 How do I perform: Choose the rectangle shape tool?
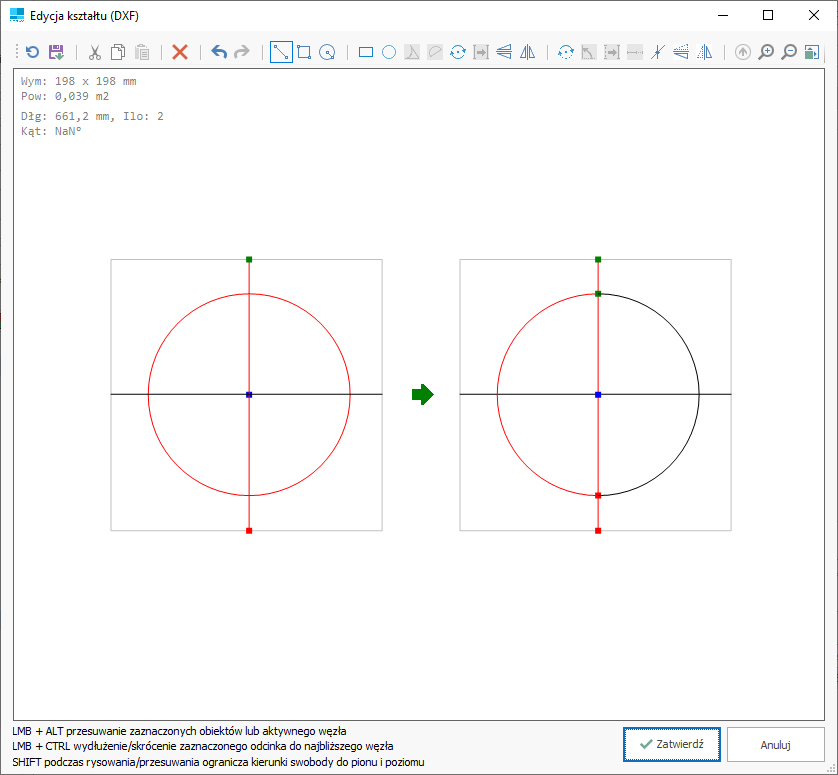point(366,52)
